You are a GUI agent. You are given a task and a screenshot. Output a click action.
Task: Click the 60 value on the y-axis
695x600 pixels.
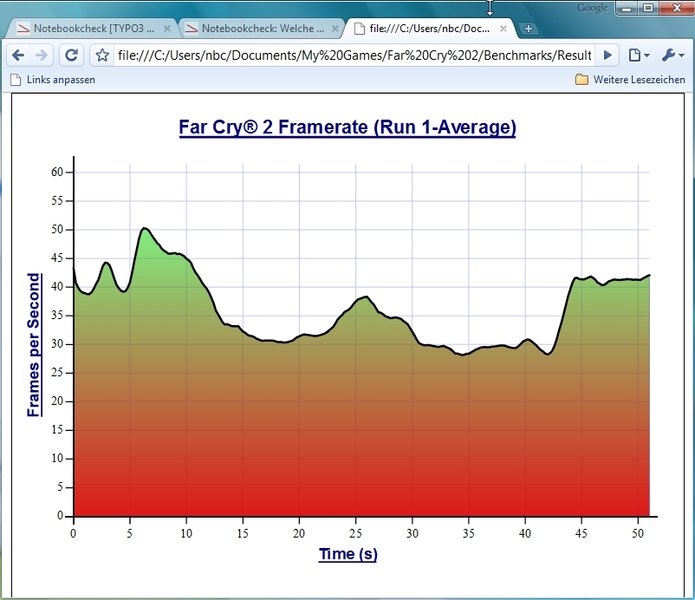(57, 172)
